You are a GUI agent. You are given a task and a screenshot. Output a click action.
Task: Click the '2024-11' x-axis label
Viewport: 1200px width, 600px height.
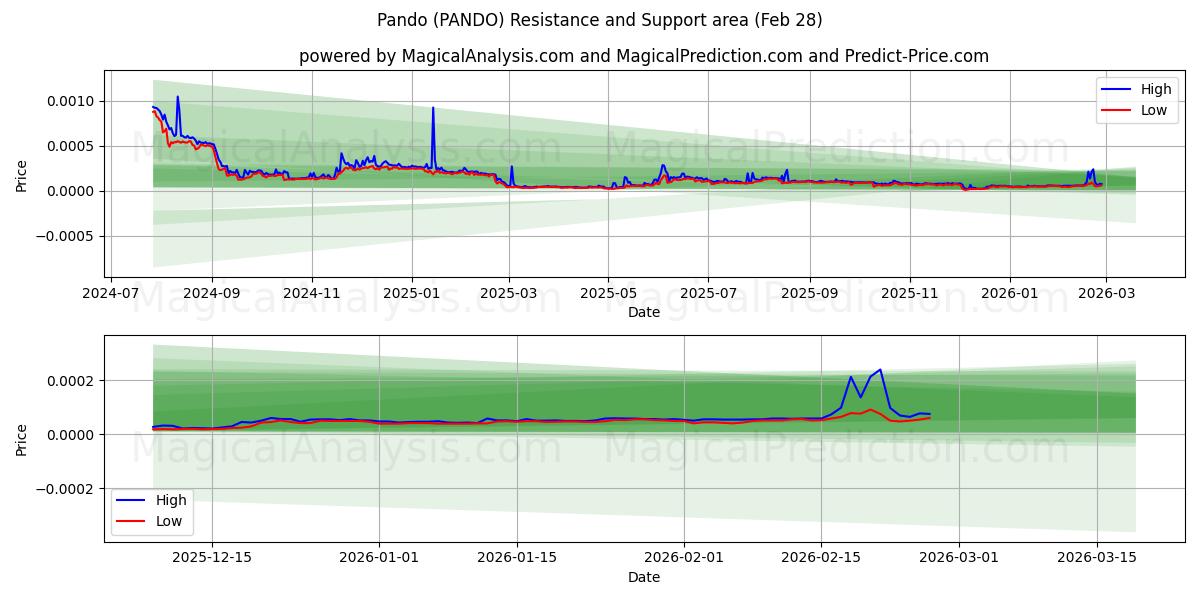[x=312, y=294]
